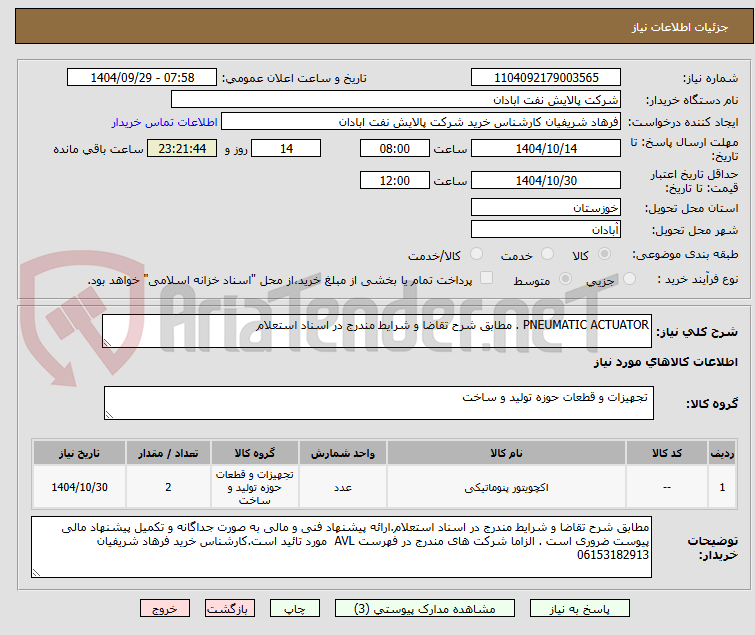Click the کد کالا column header
Viewport: 755px width, 635px height.
(666, 453)
